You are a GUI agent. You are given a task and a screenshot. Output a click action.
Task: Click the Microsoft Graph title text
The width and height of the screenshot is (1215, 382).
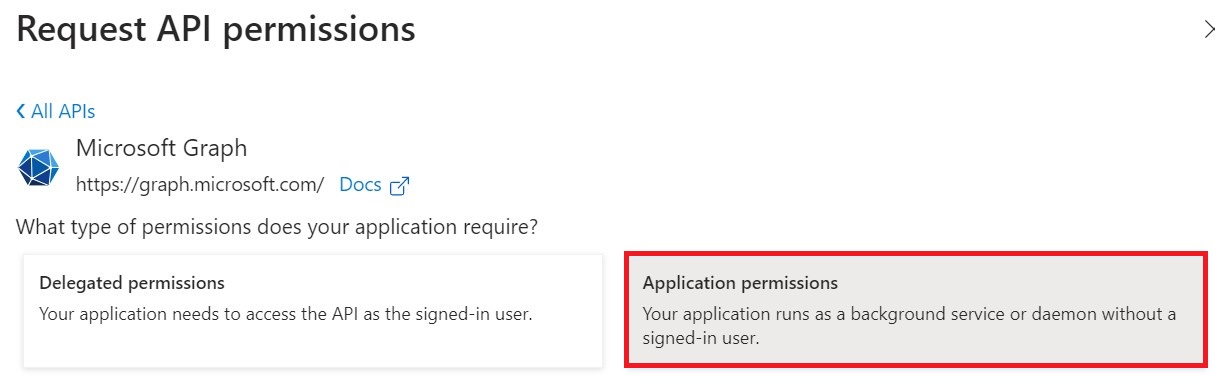pyautogui.click(x=161, y=148)
